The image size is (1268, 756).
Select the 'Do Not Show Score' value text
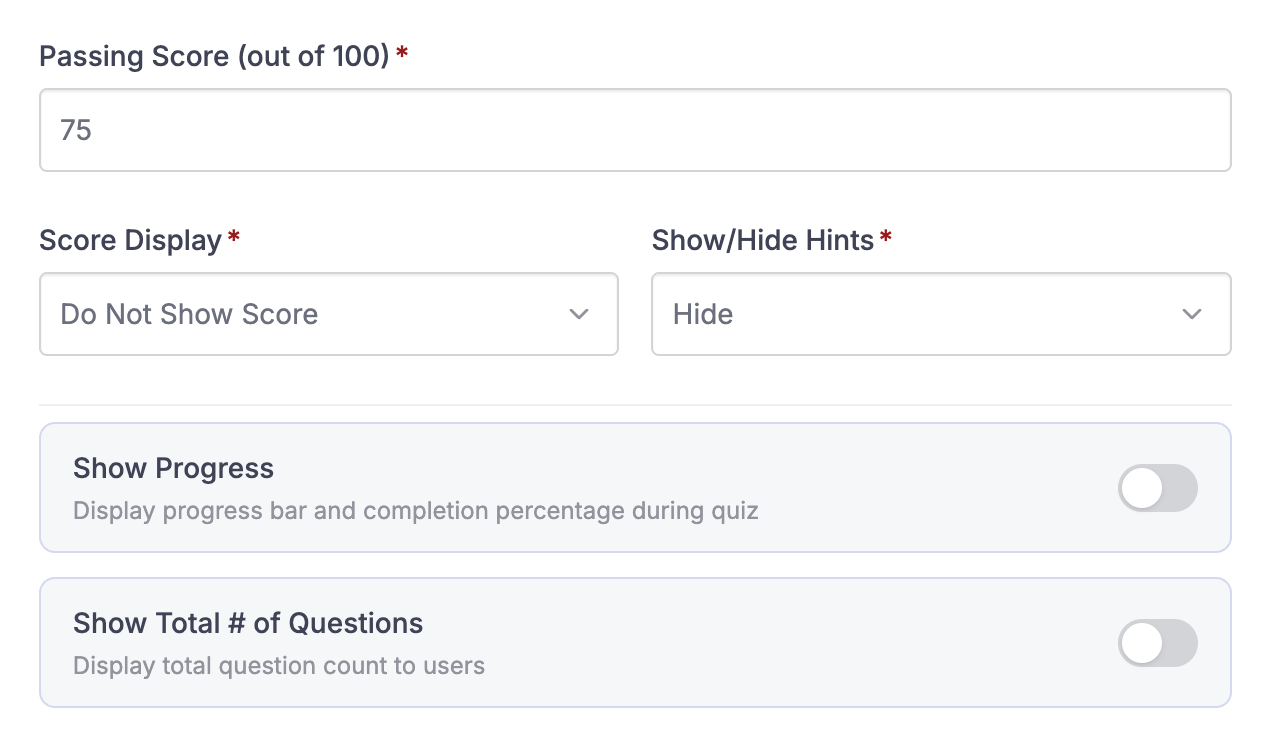tap(189, 314)
